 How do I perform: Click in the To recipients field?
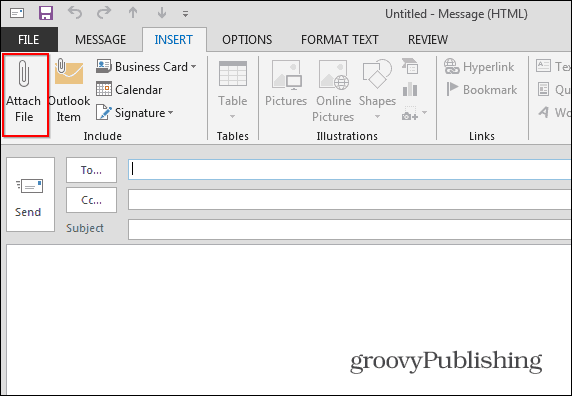click(349, 170)
